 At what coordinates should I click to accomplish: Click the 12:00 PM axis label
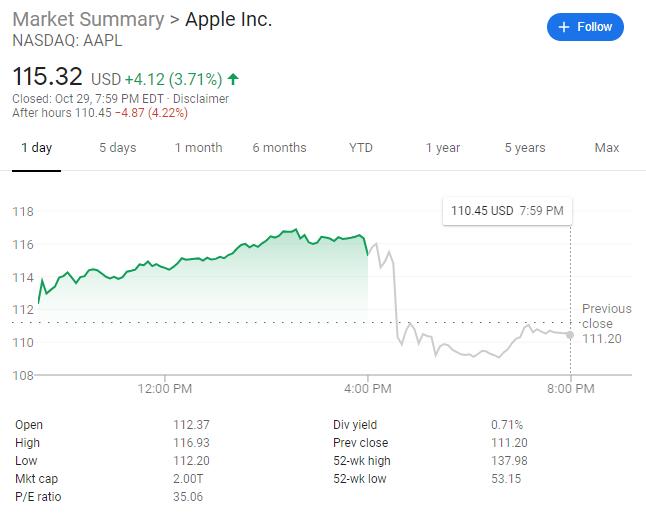pos(165,387)
